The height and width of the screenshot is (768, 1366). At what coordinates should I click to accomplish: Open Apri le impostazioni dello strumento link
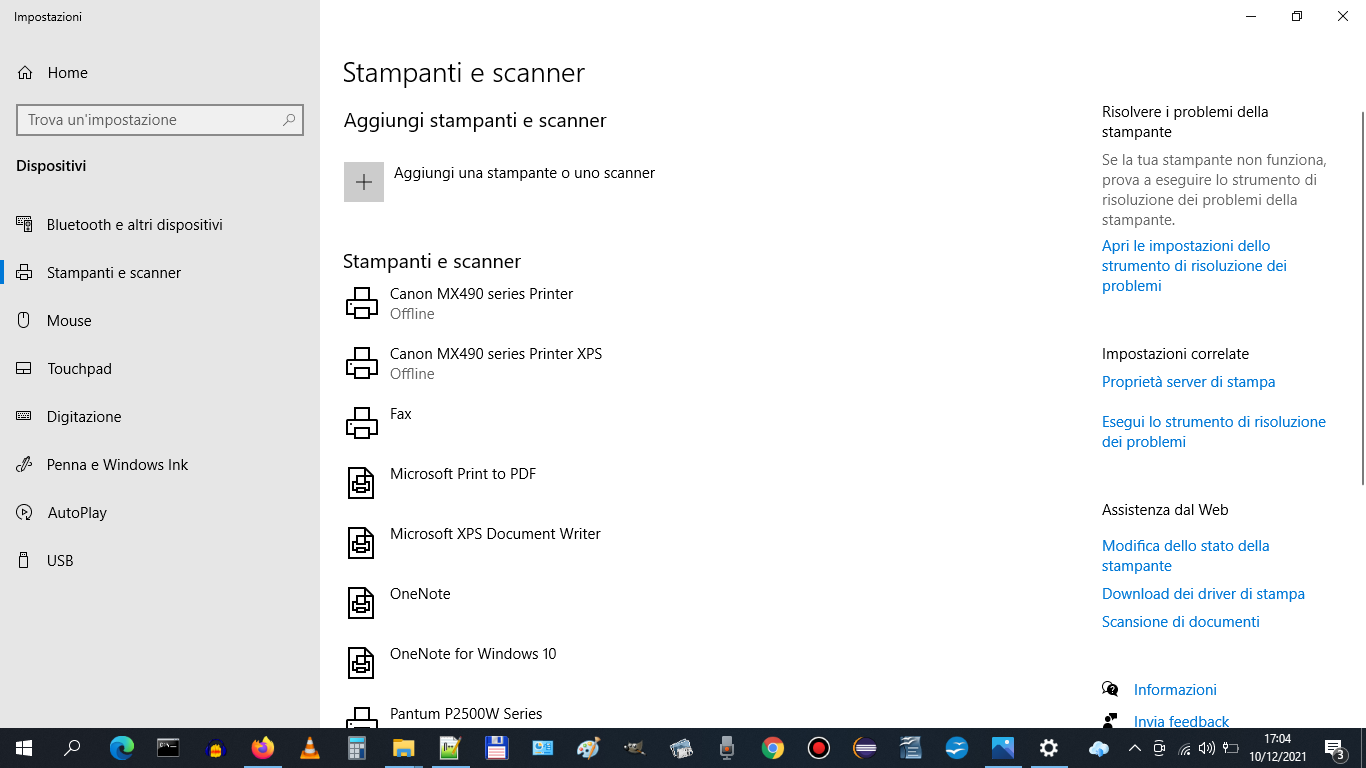(x=1194, y=266)
